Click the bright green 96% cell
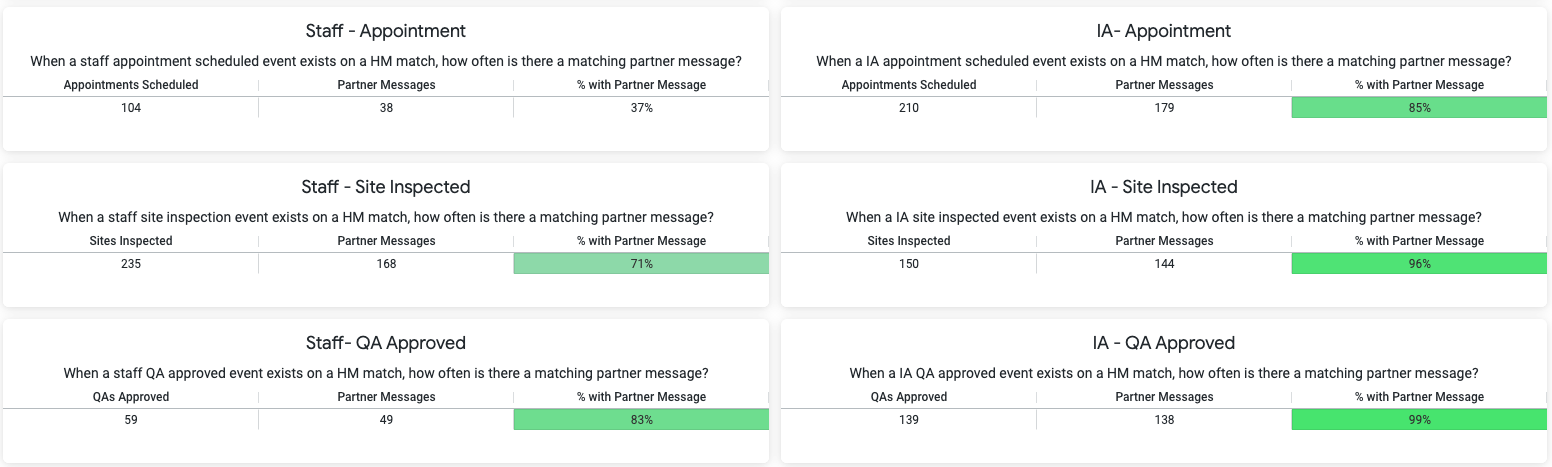Viewport: 1552px width, 467px height. (x=1419, y=264)
